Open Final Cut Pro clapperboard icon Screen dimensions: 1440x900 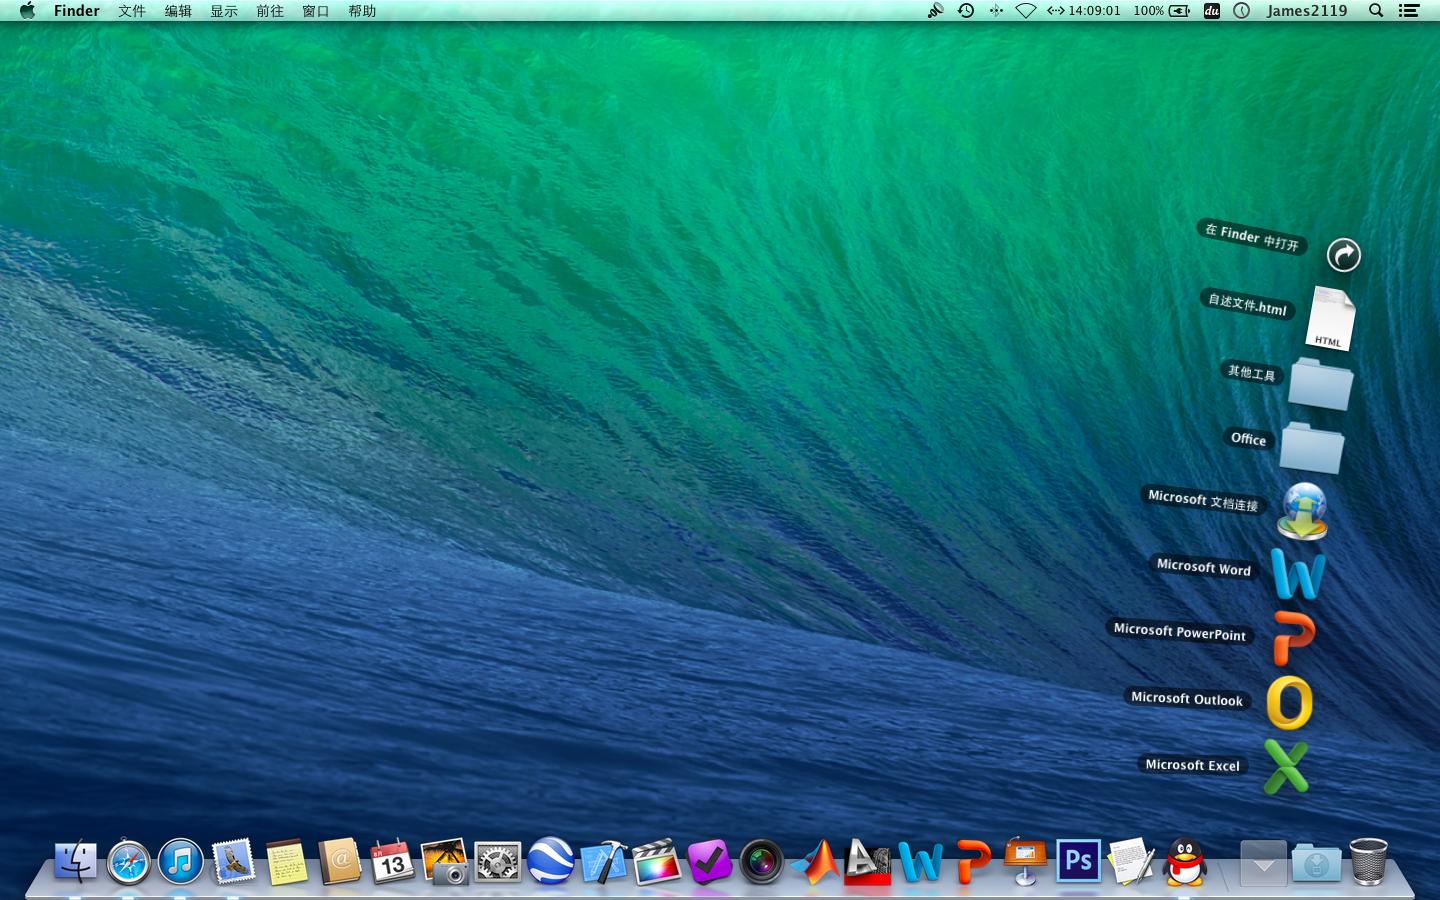pyautogui.click(x=656, y=862)
